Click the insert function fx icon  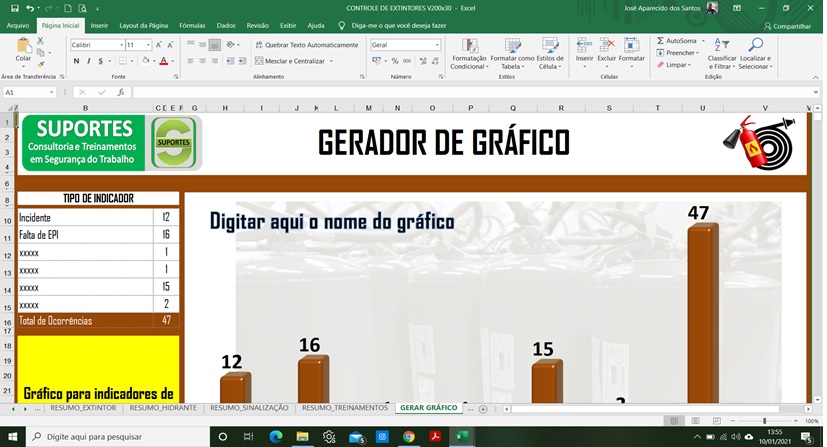(121, 92)
